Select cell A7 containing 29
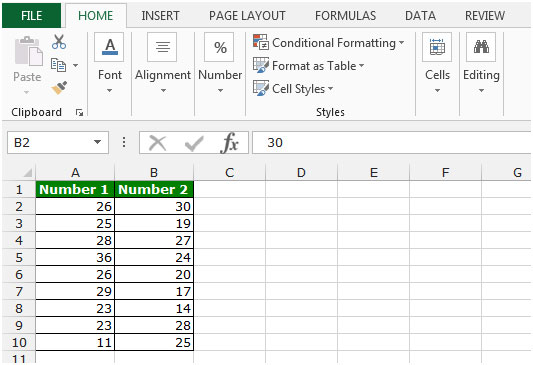The height and width of the screenshot is (365, 533). pyautogui.click(x=75, y=291)
